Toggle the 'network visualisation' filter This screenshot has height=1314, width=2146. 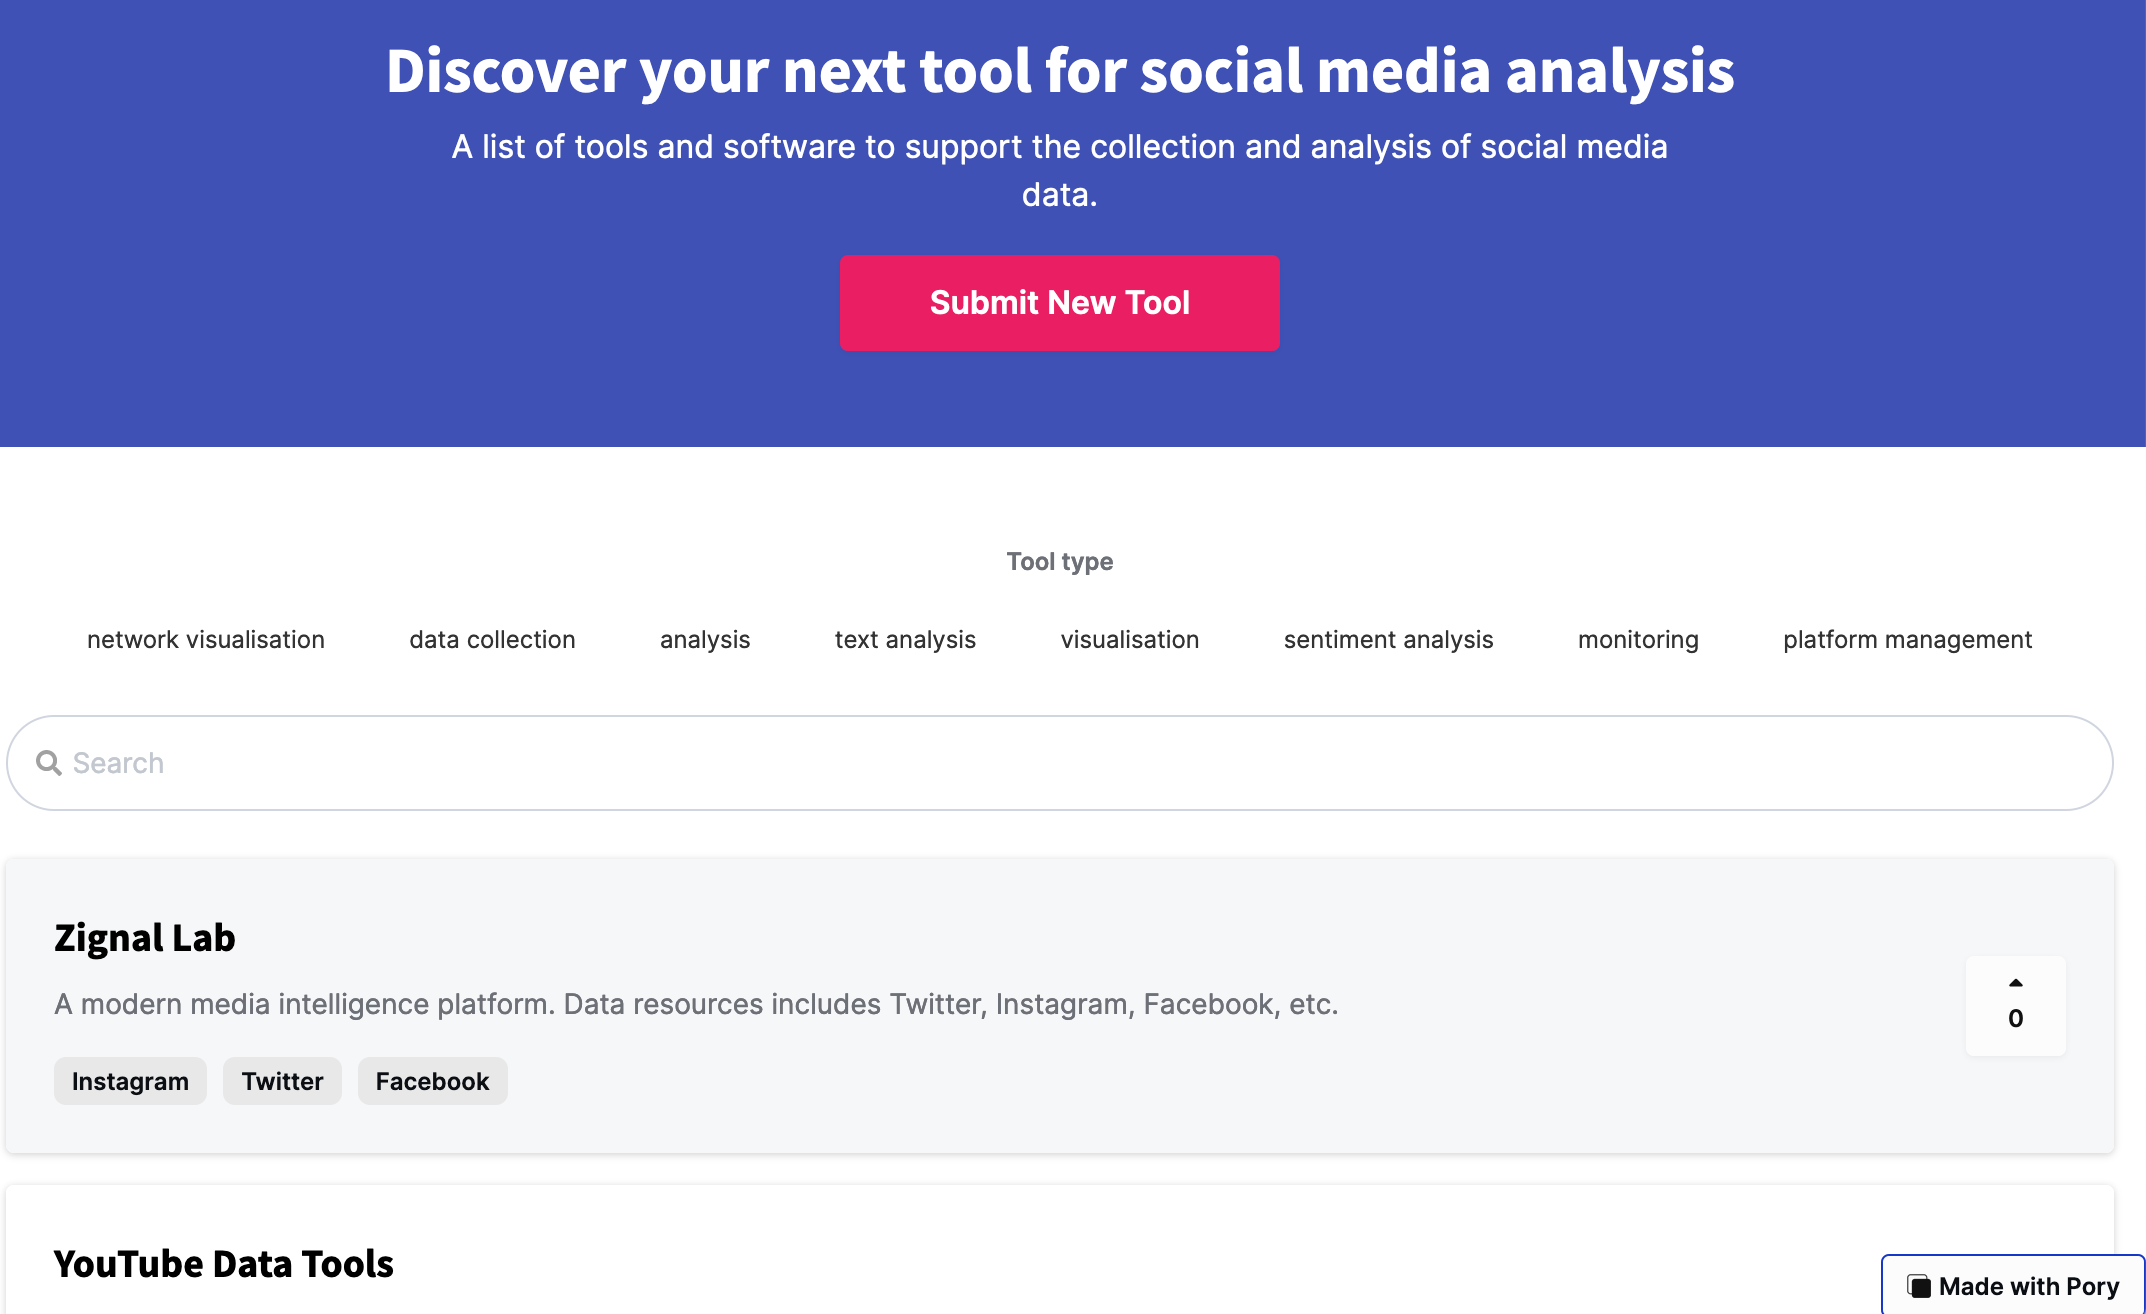tap(205, 639)
